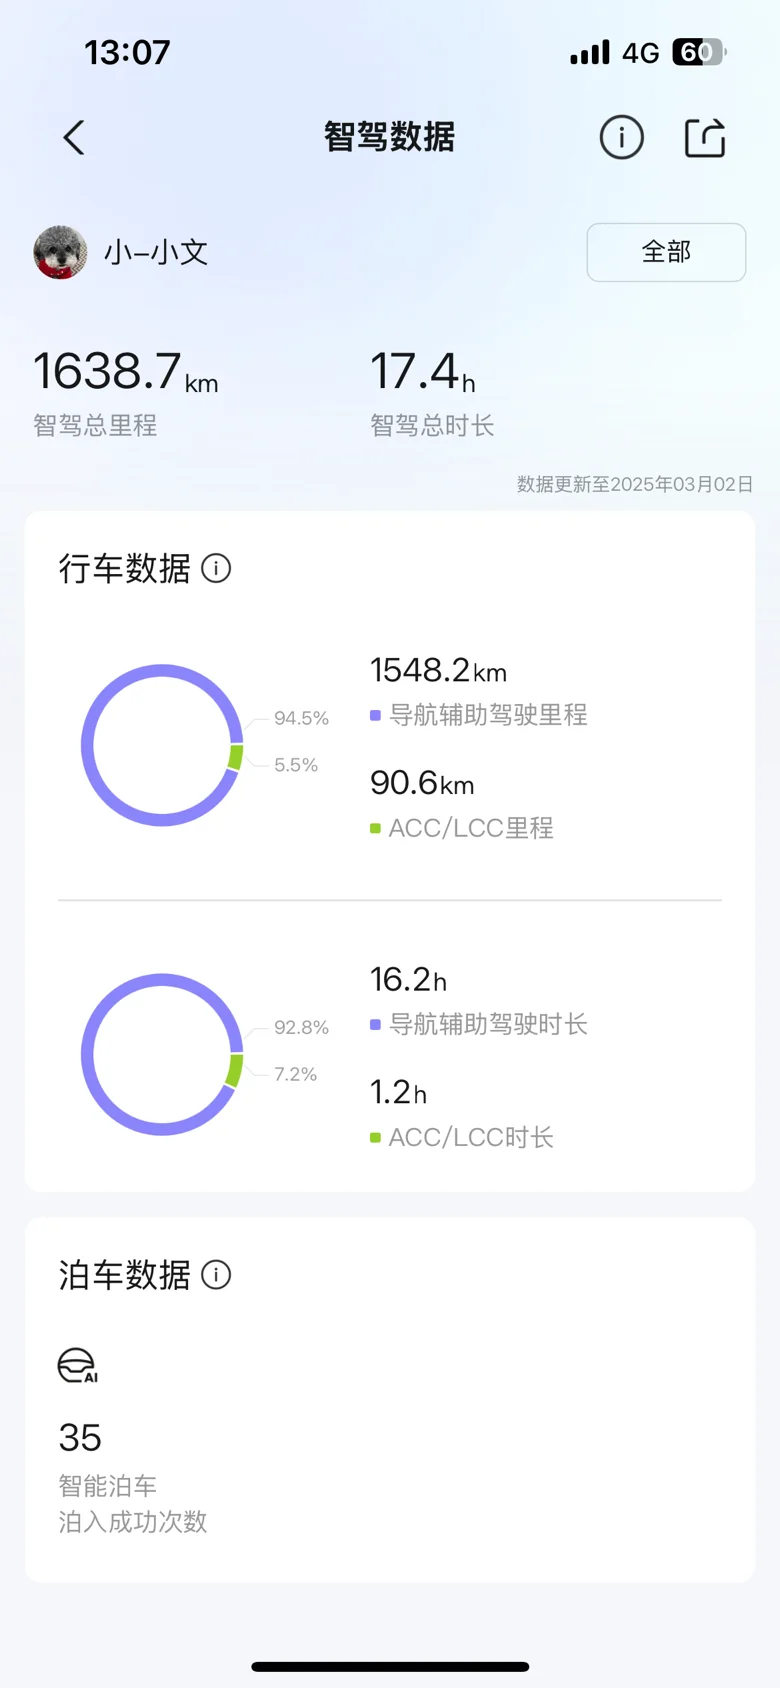Open info icon next to 行车数据
This screenshot has width=780, height=1688.
216,568
